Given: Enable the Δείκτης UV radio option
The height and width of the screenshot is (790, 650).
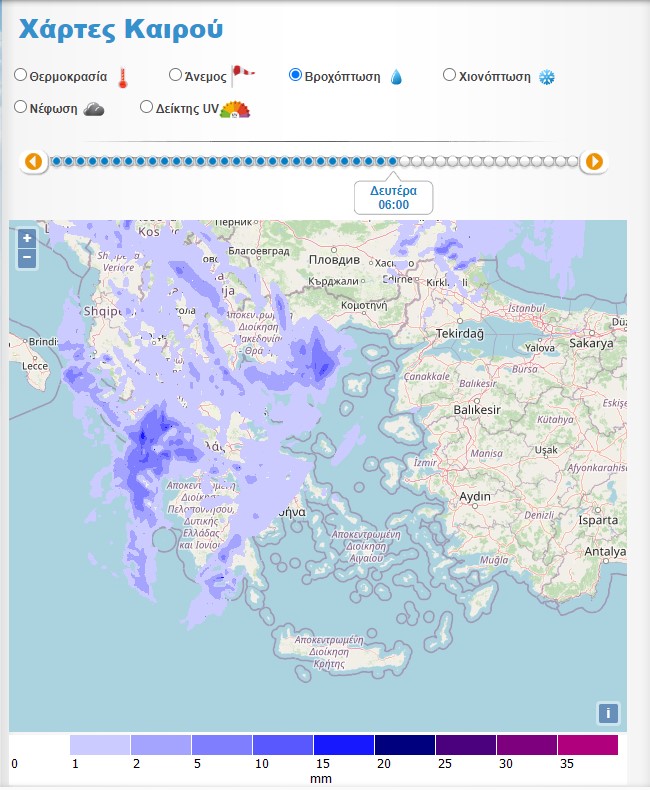Looking at the screenshot, I should point(146,106).
